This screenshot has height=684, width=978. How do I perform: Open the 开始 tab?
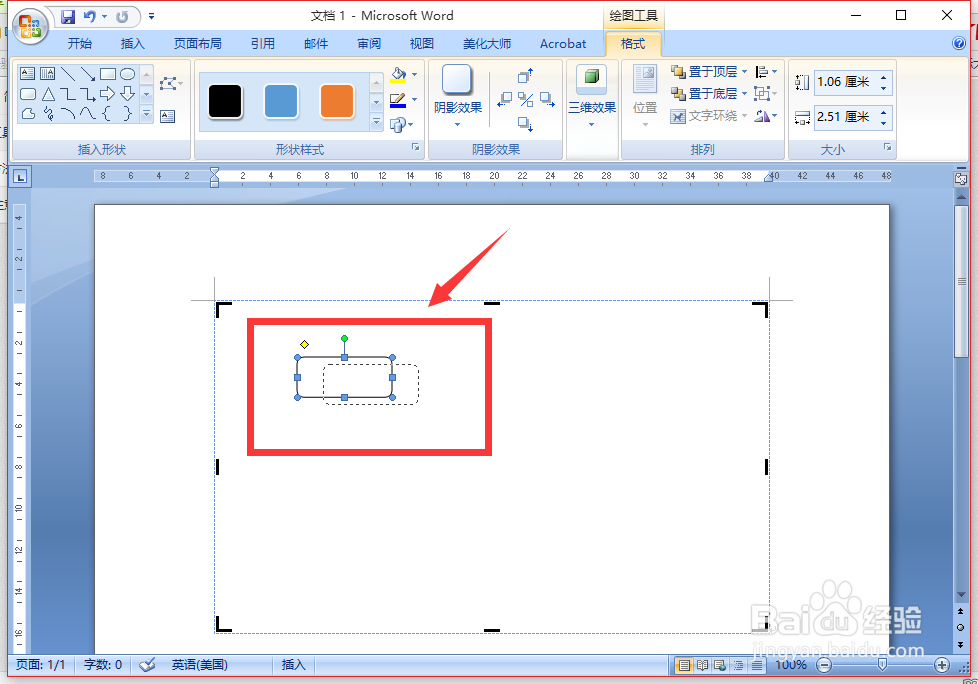point(80,44)
